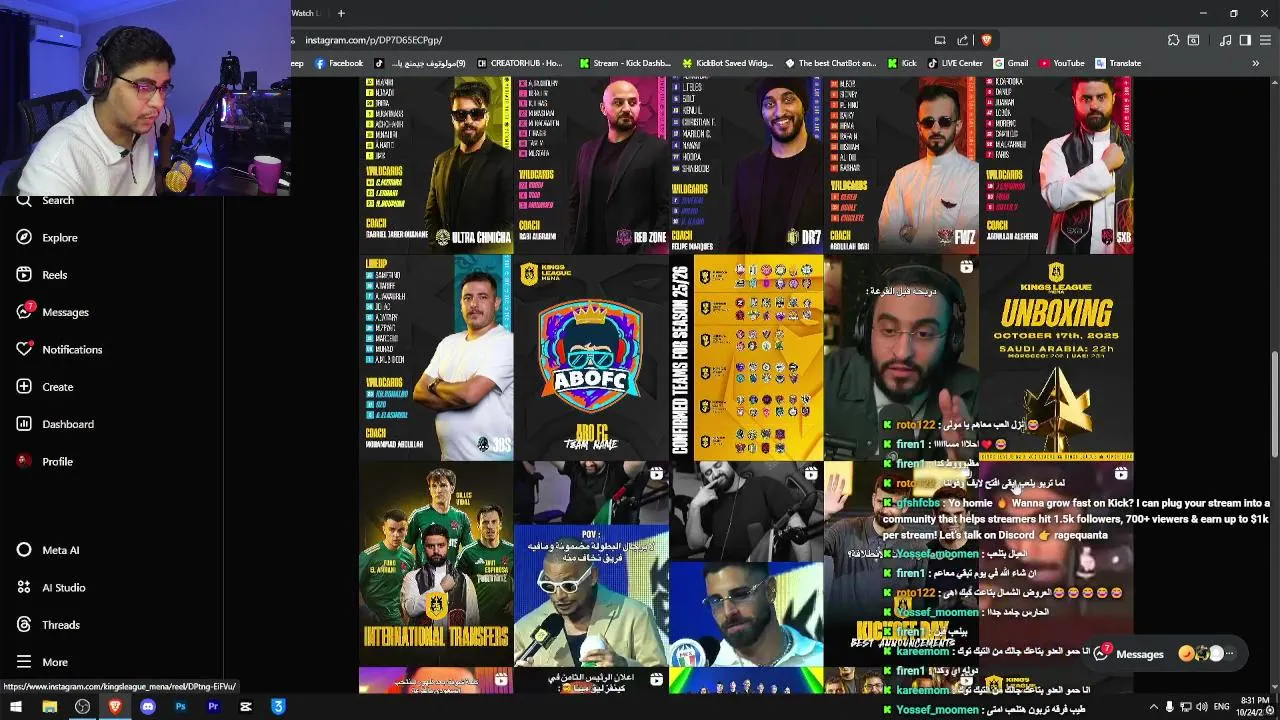Show hidden system tray icons chevron
This screenshot has width=1280, height=720.
(x=1153, y=706)
